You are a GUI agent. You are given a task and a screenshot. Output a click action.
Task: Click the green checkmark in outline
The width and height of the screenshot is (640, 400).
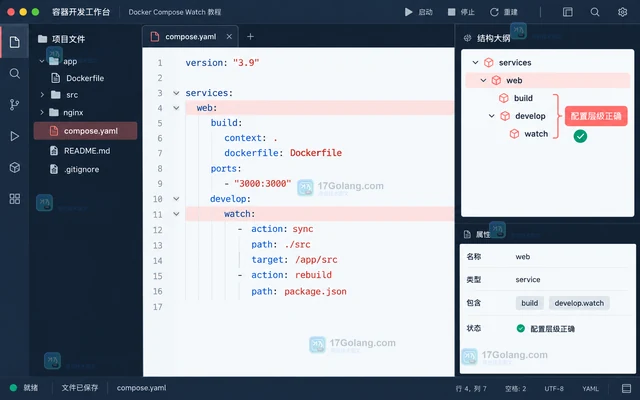coord(580,136)
